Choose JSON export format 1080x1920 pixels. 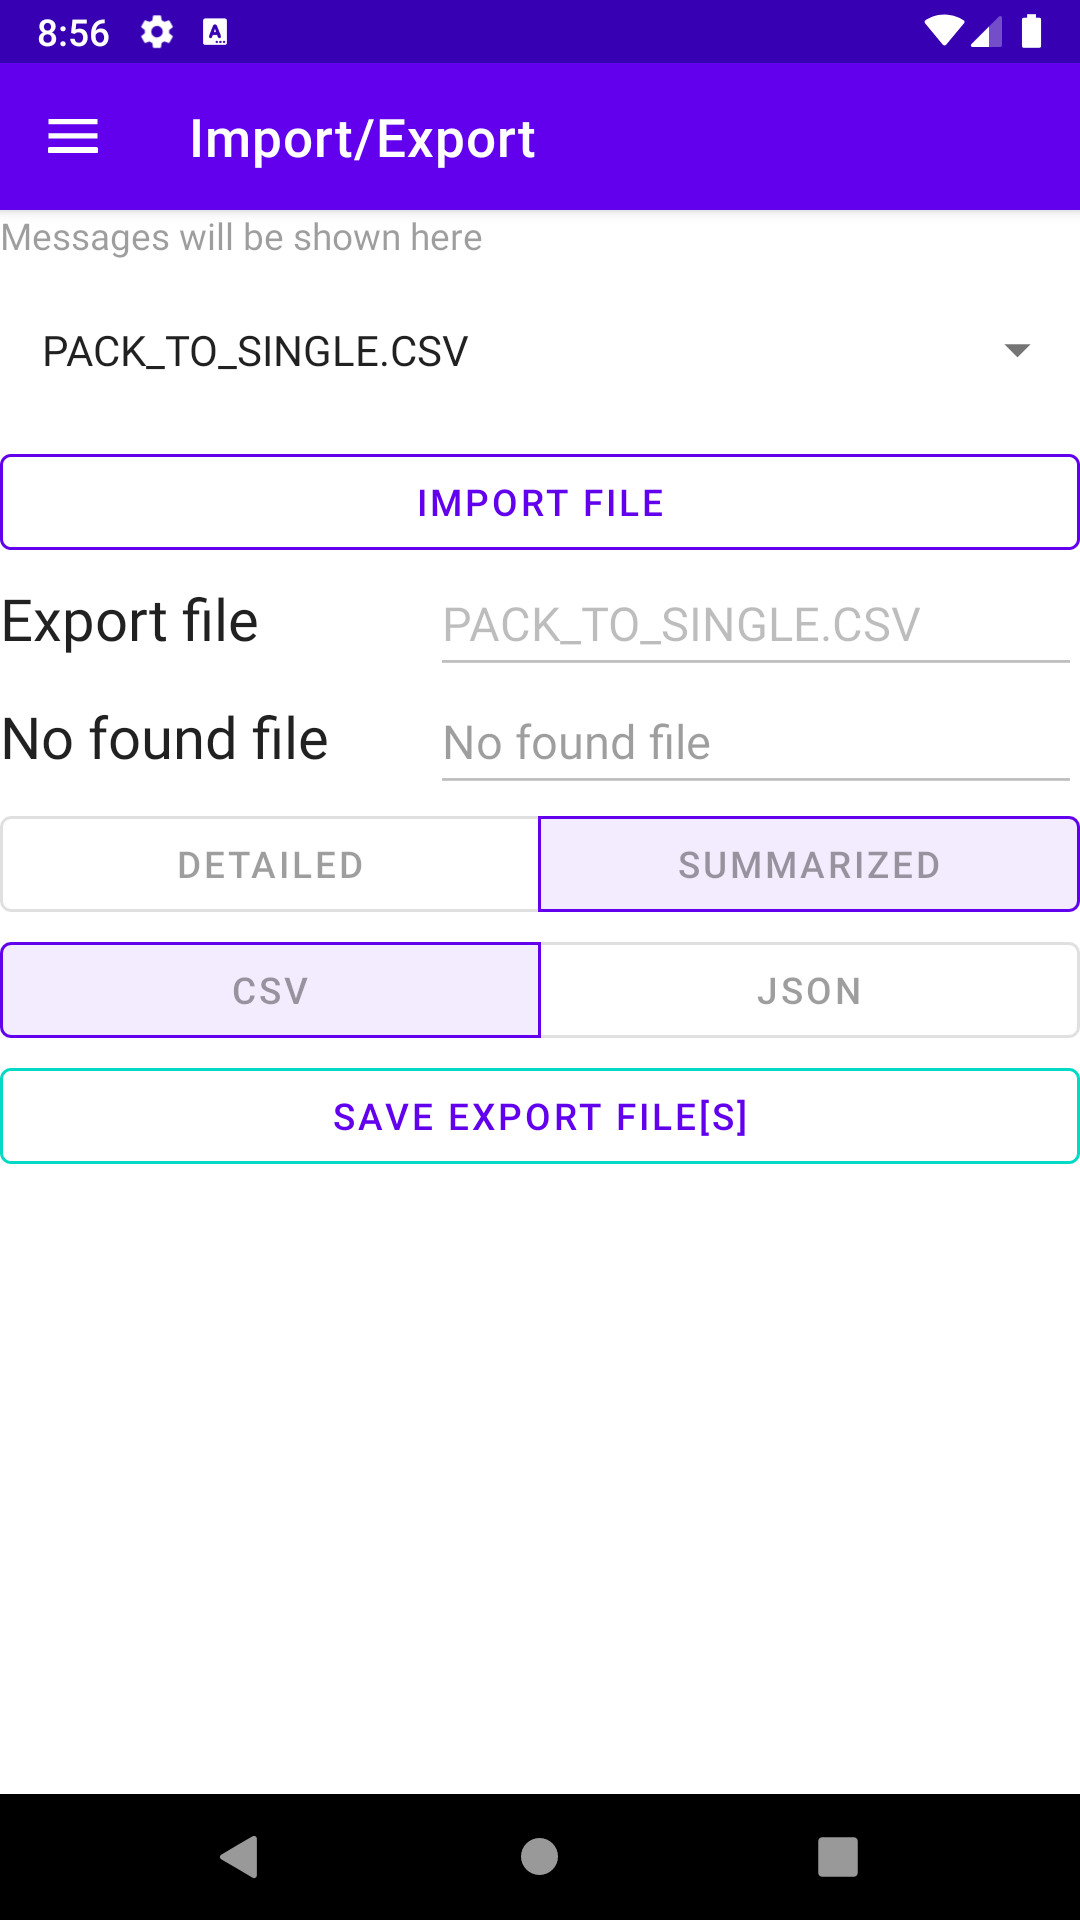809,991
